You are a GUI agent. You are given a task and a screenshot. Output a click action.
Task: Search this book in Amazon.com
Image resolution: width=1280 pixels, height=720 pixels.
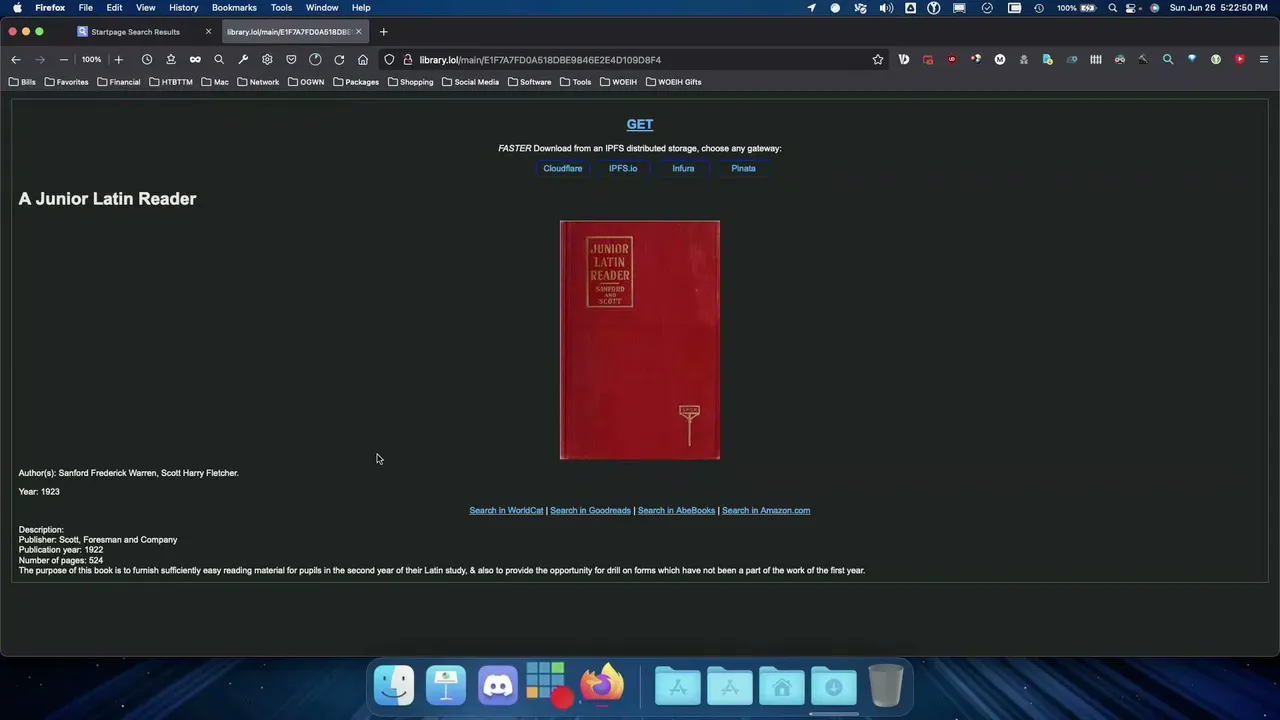(766, 511)
